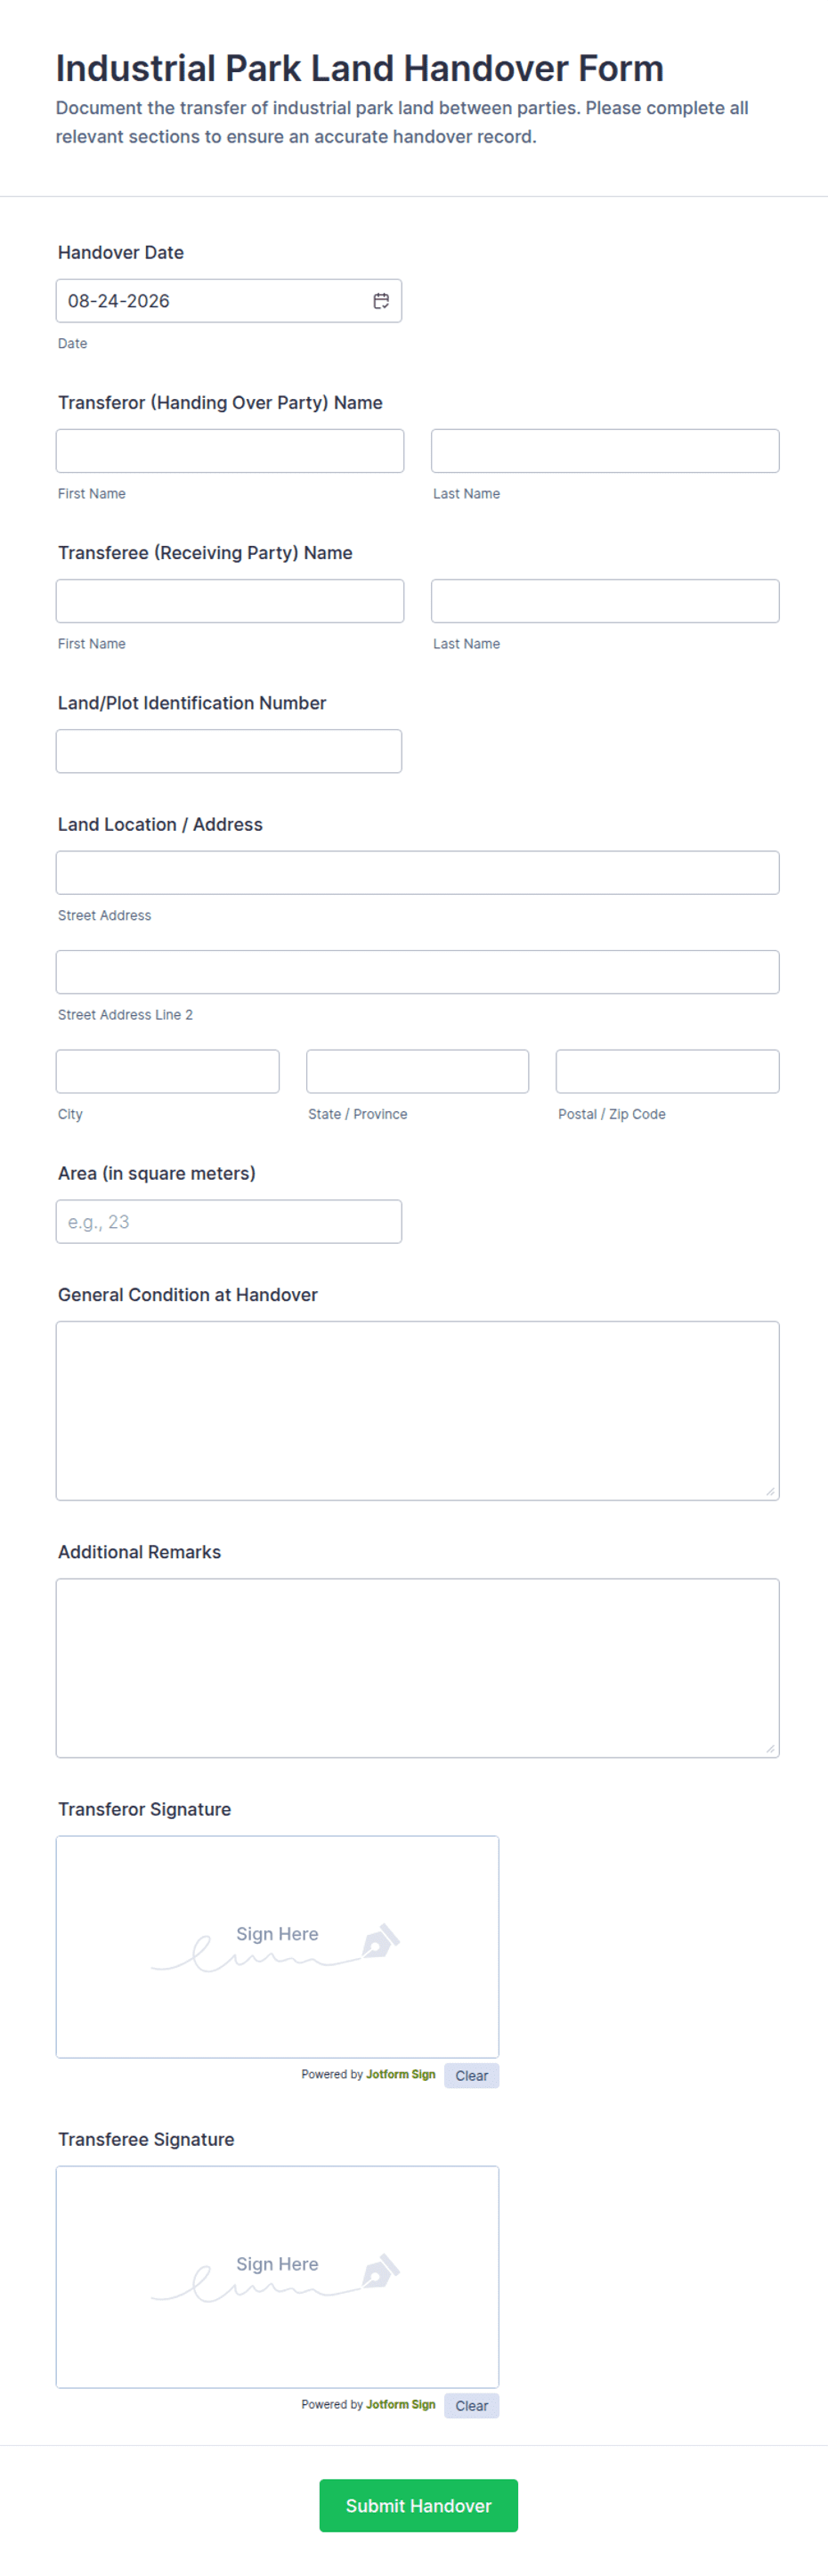This screenshot has height=2576, width=828.
Task: Focus the State / Province field
Action: 417,1071
